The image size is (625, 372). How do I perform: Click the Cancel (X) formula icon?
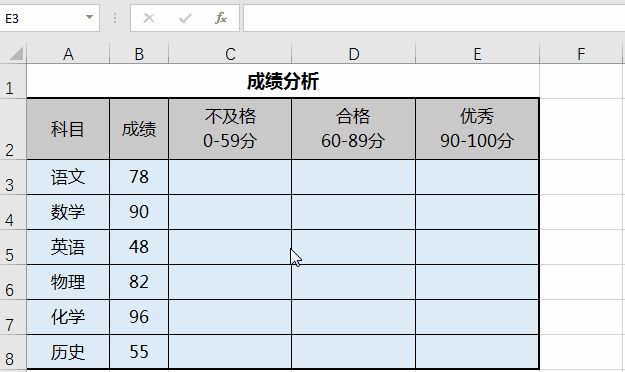[149, 18]
